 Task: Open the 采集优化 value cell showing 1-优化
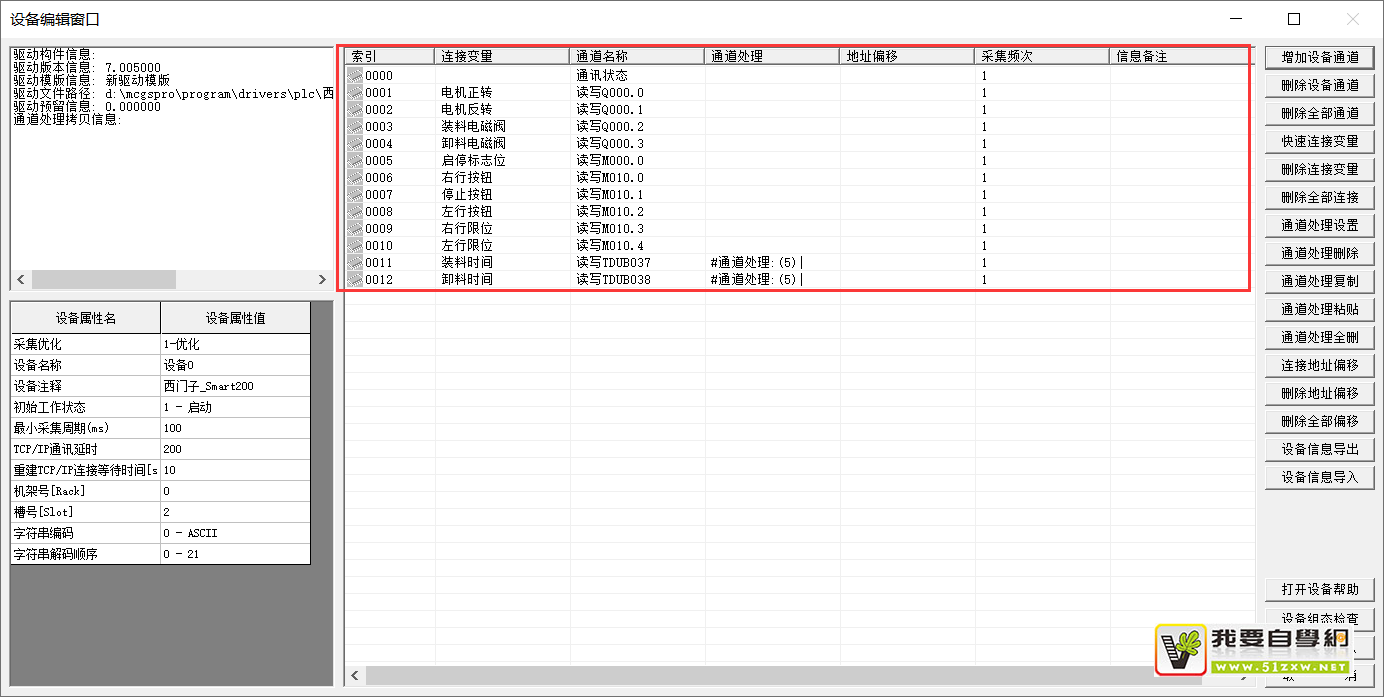tap(234, 344)
